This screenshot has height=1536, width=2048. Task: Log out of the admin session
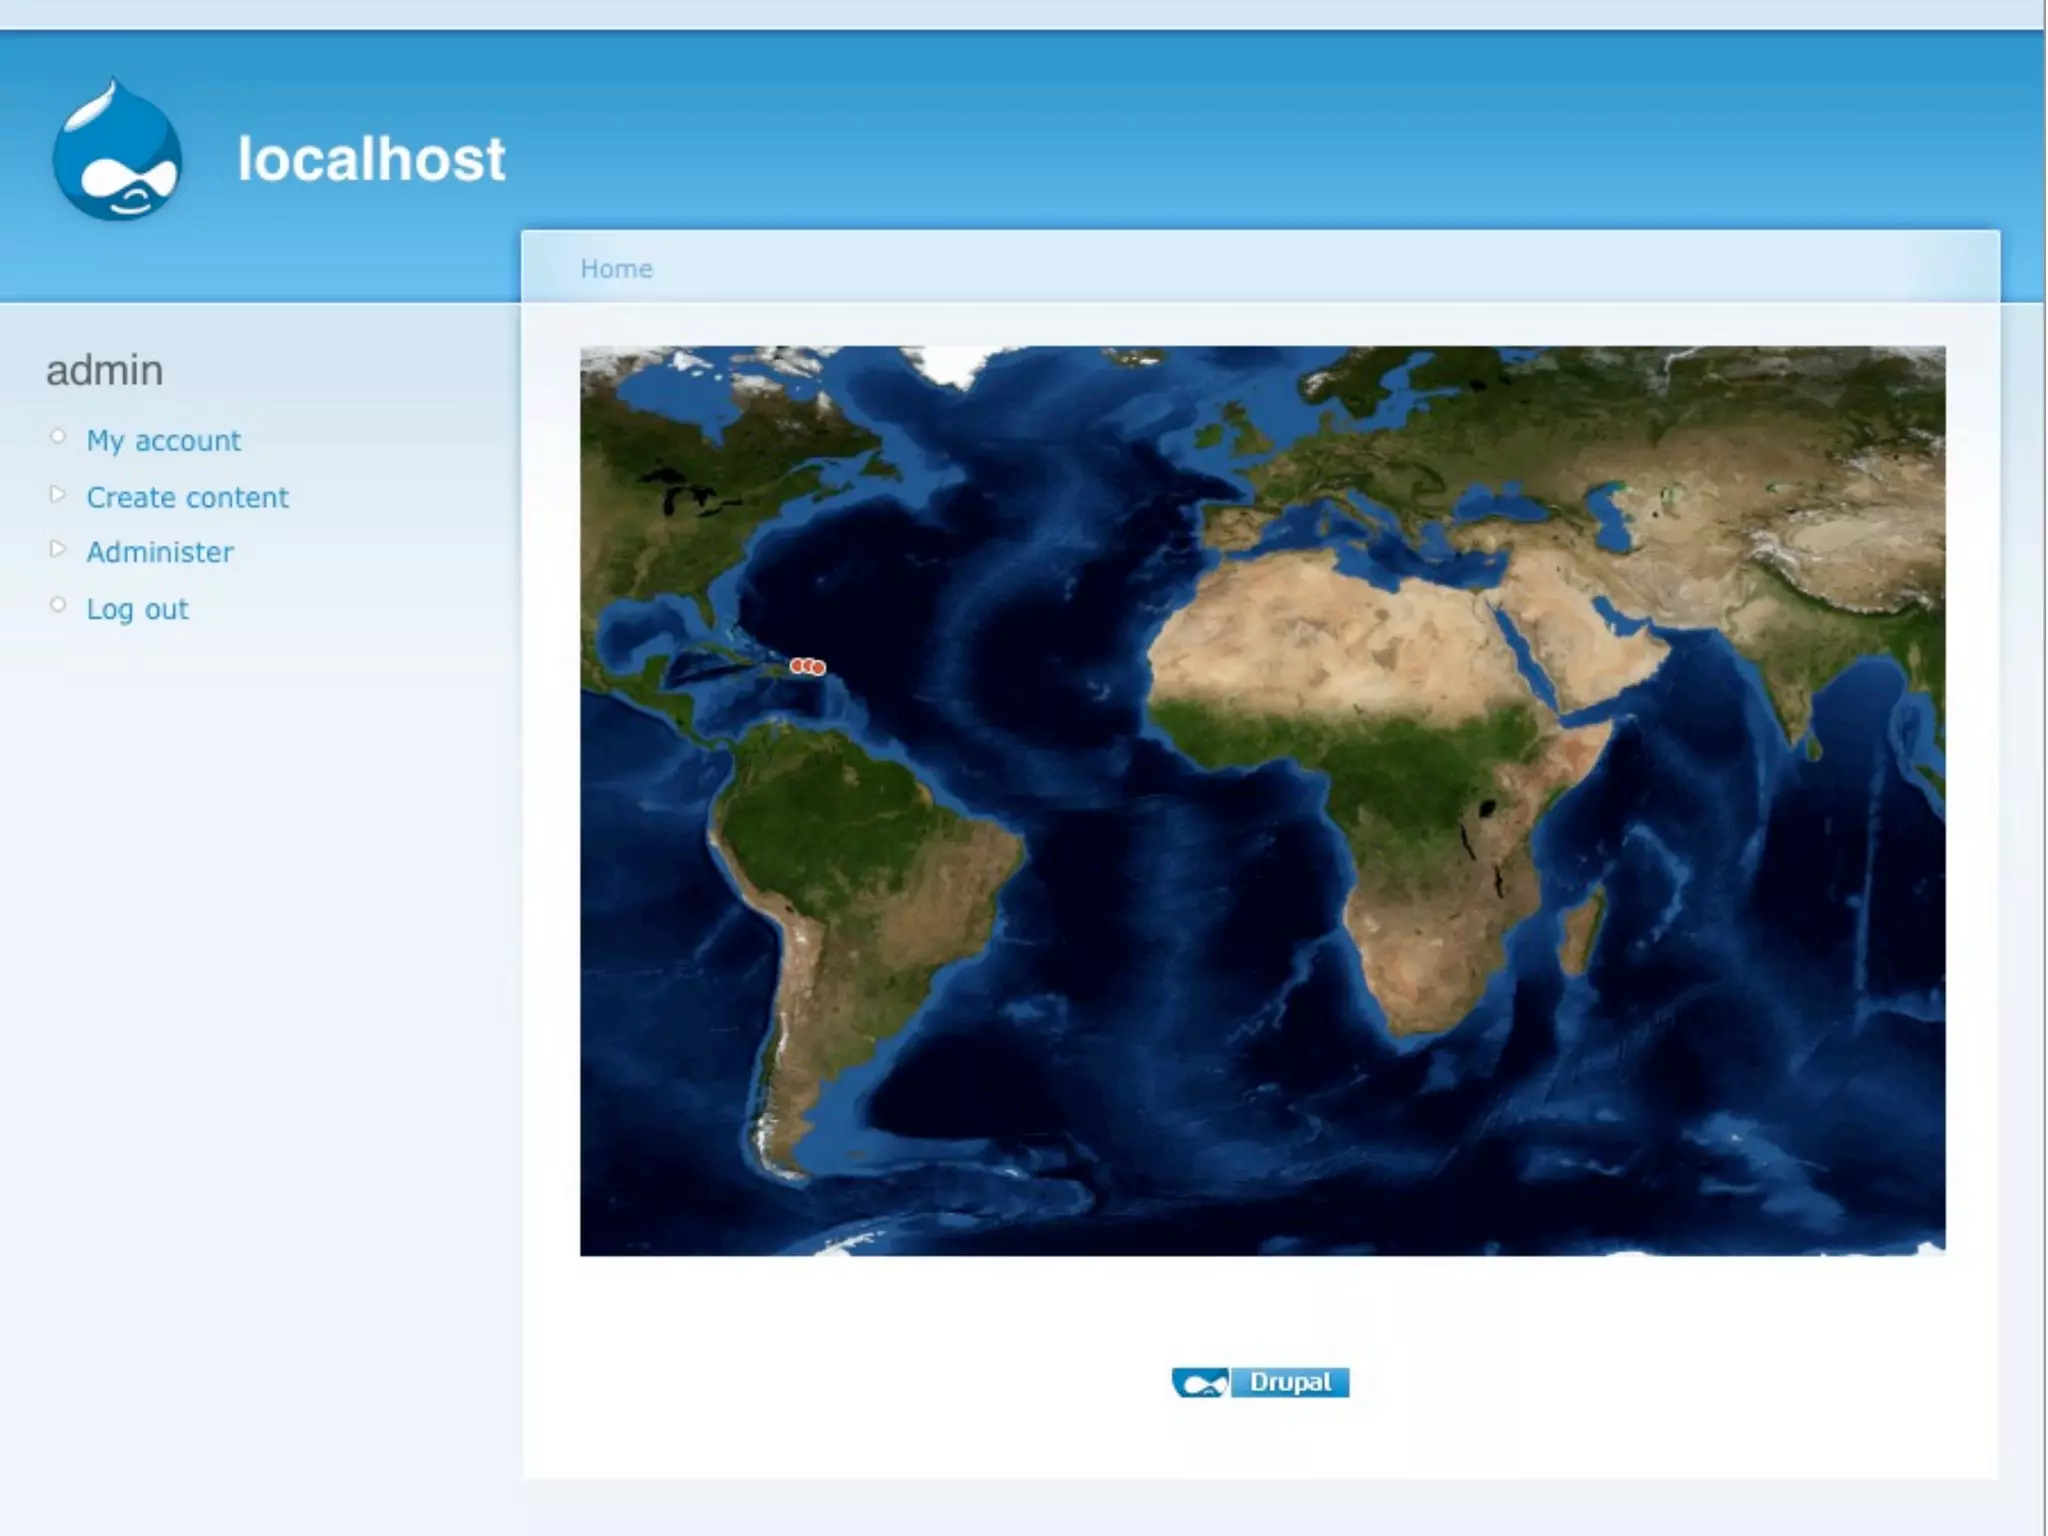(x=137, y=610)
